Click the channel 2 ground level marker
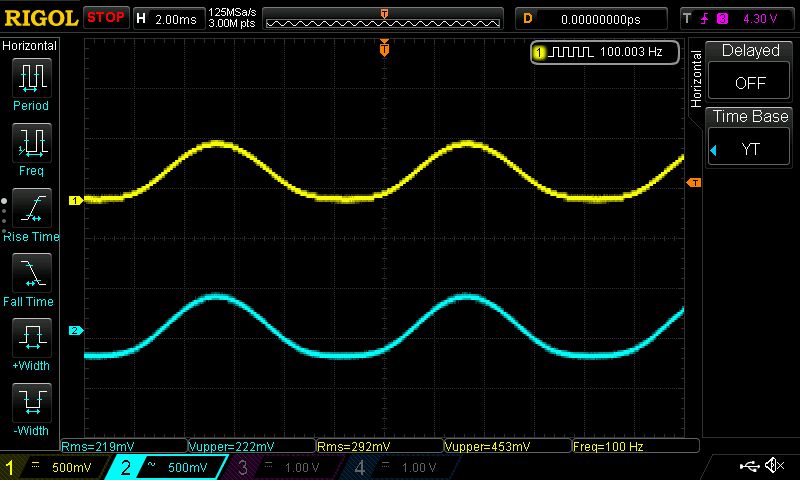This screenshot has height=480, width=800. 76,331
